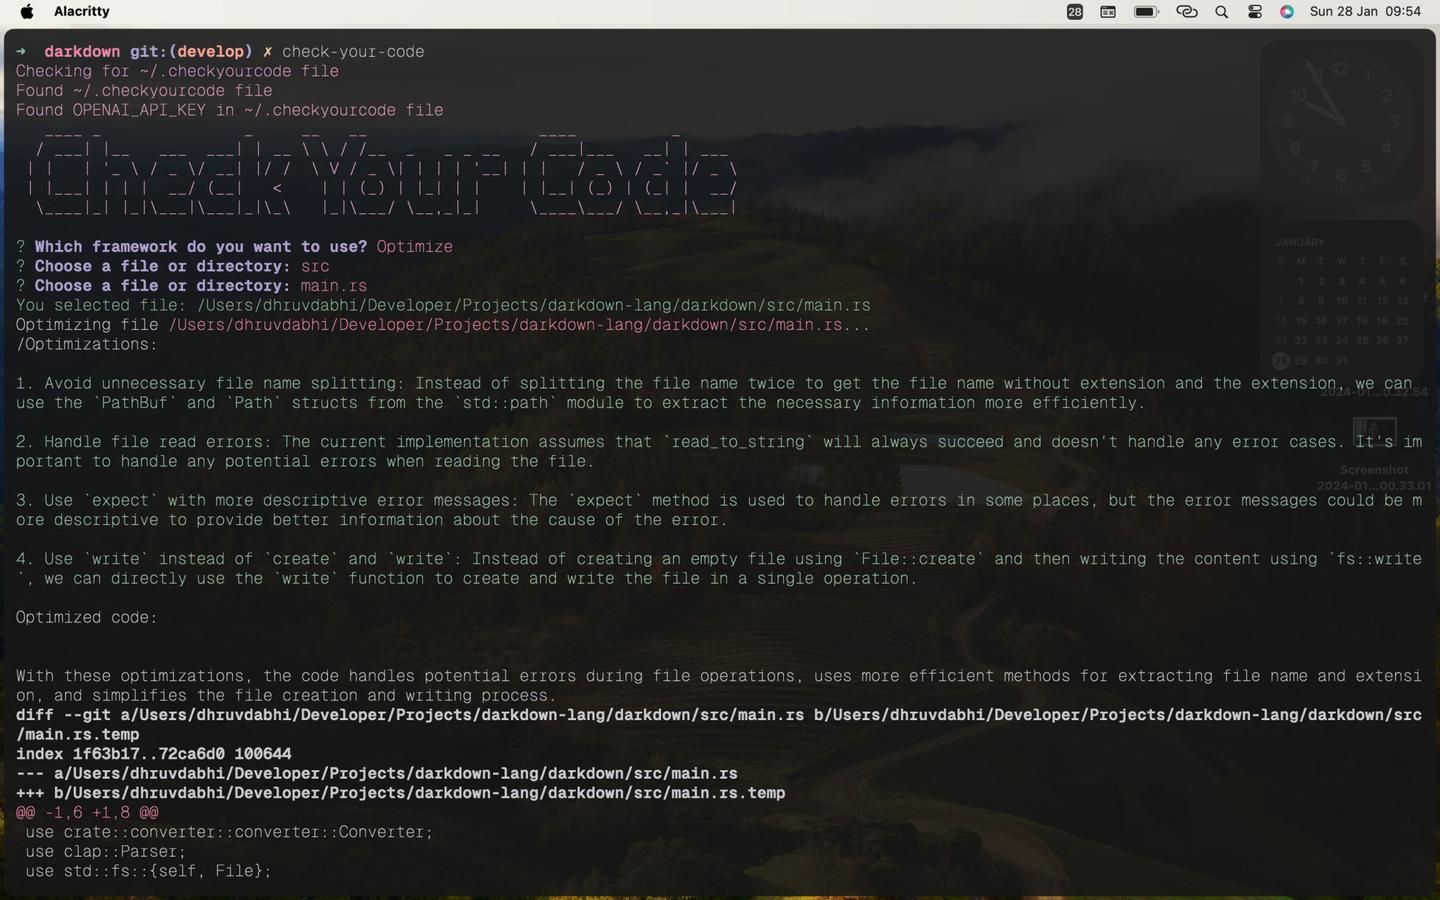Screen dimensions: 1440x900
Task: Click 'Found OPENAI_API_KEY in ~/.checkyourcode file' line
Action: point(229,110)
